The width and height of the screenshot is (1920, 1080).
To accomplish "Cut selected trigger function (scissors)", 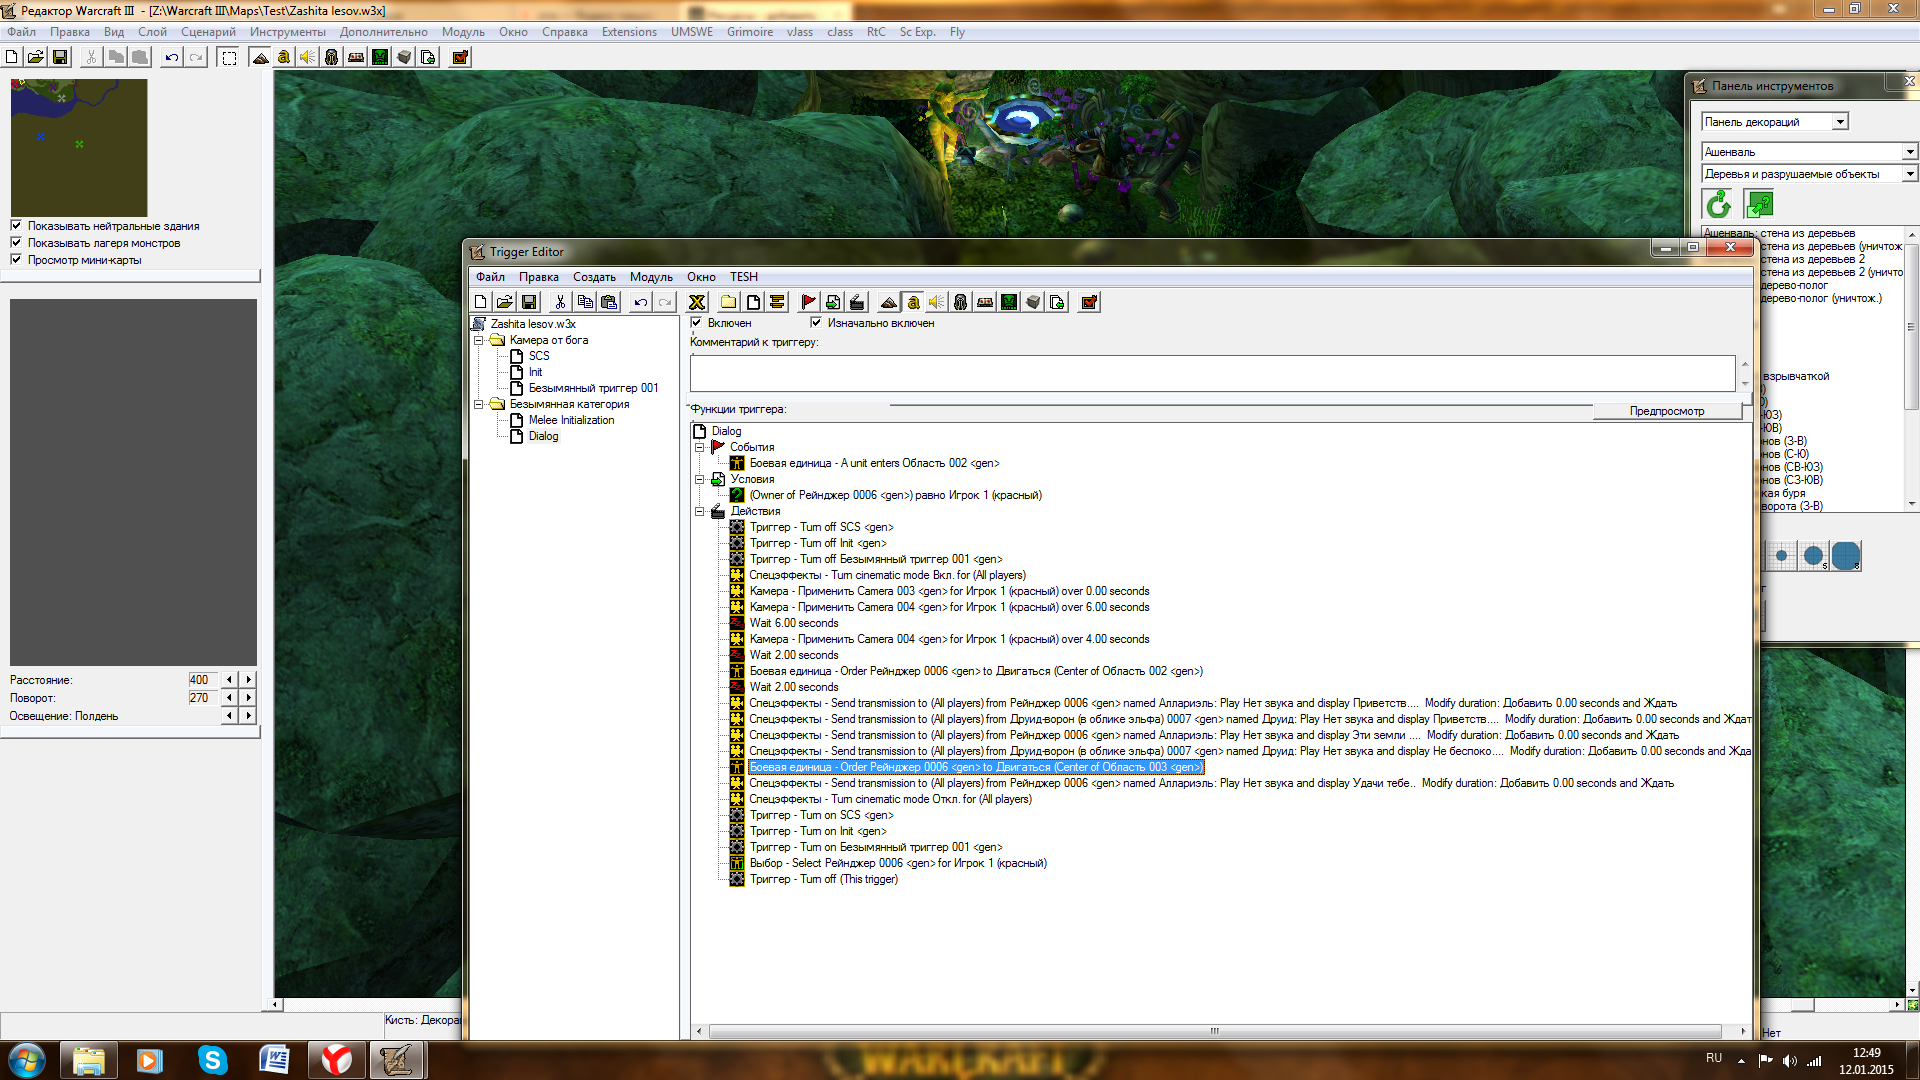I will tap(560, 302).
